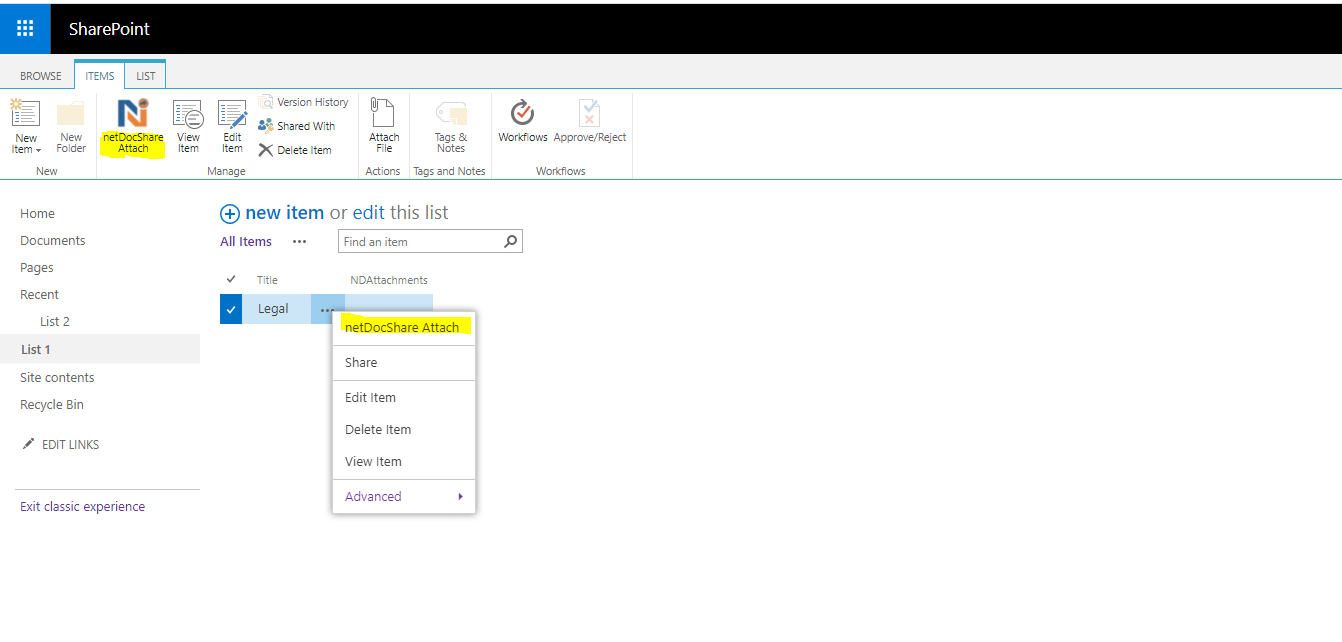Go to Home in the left navigation
The height and width of the screenshot is (642, 1342).
coord(38,213)
